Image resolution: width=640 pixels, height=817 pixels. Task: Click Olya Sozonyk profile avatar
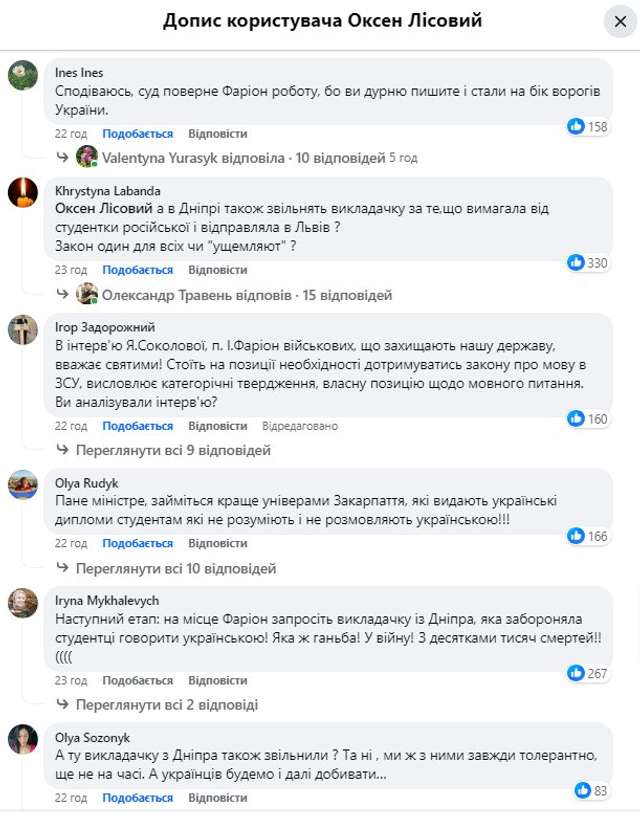[23, 739]
